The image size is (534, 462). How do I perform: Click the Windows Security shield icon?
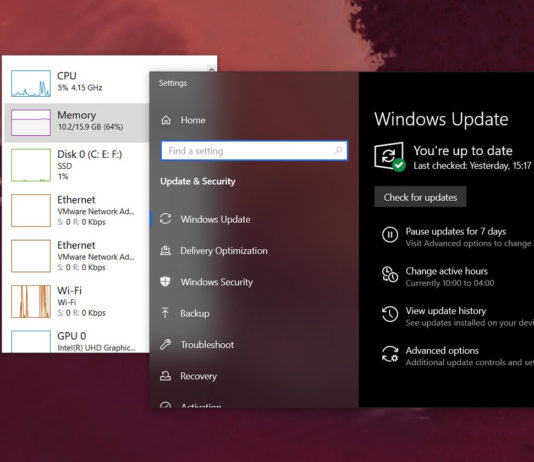tap(165, 282)
